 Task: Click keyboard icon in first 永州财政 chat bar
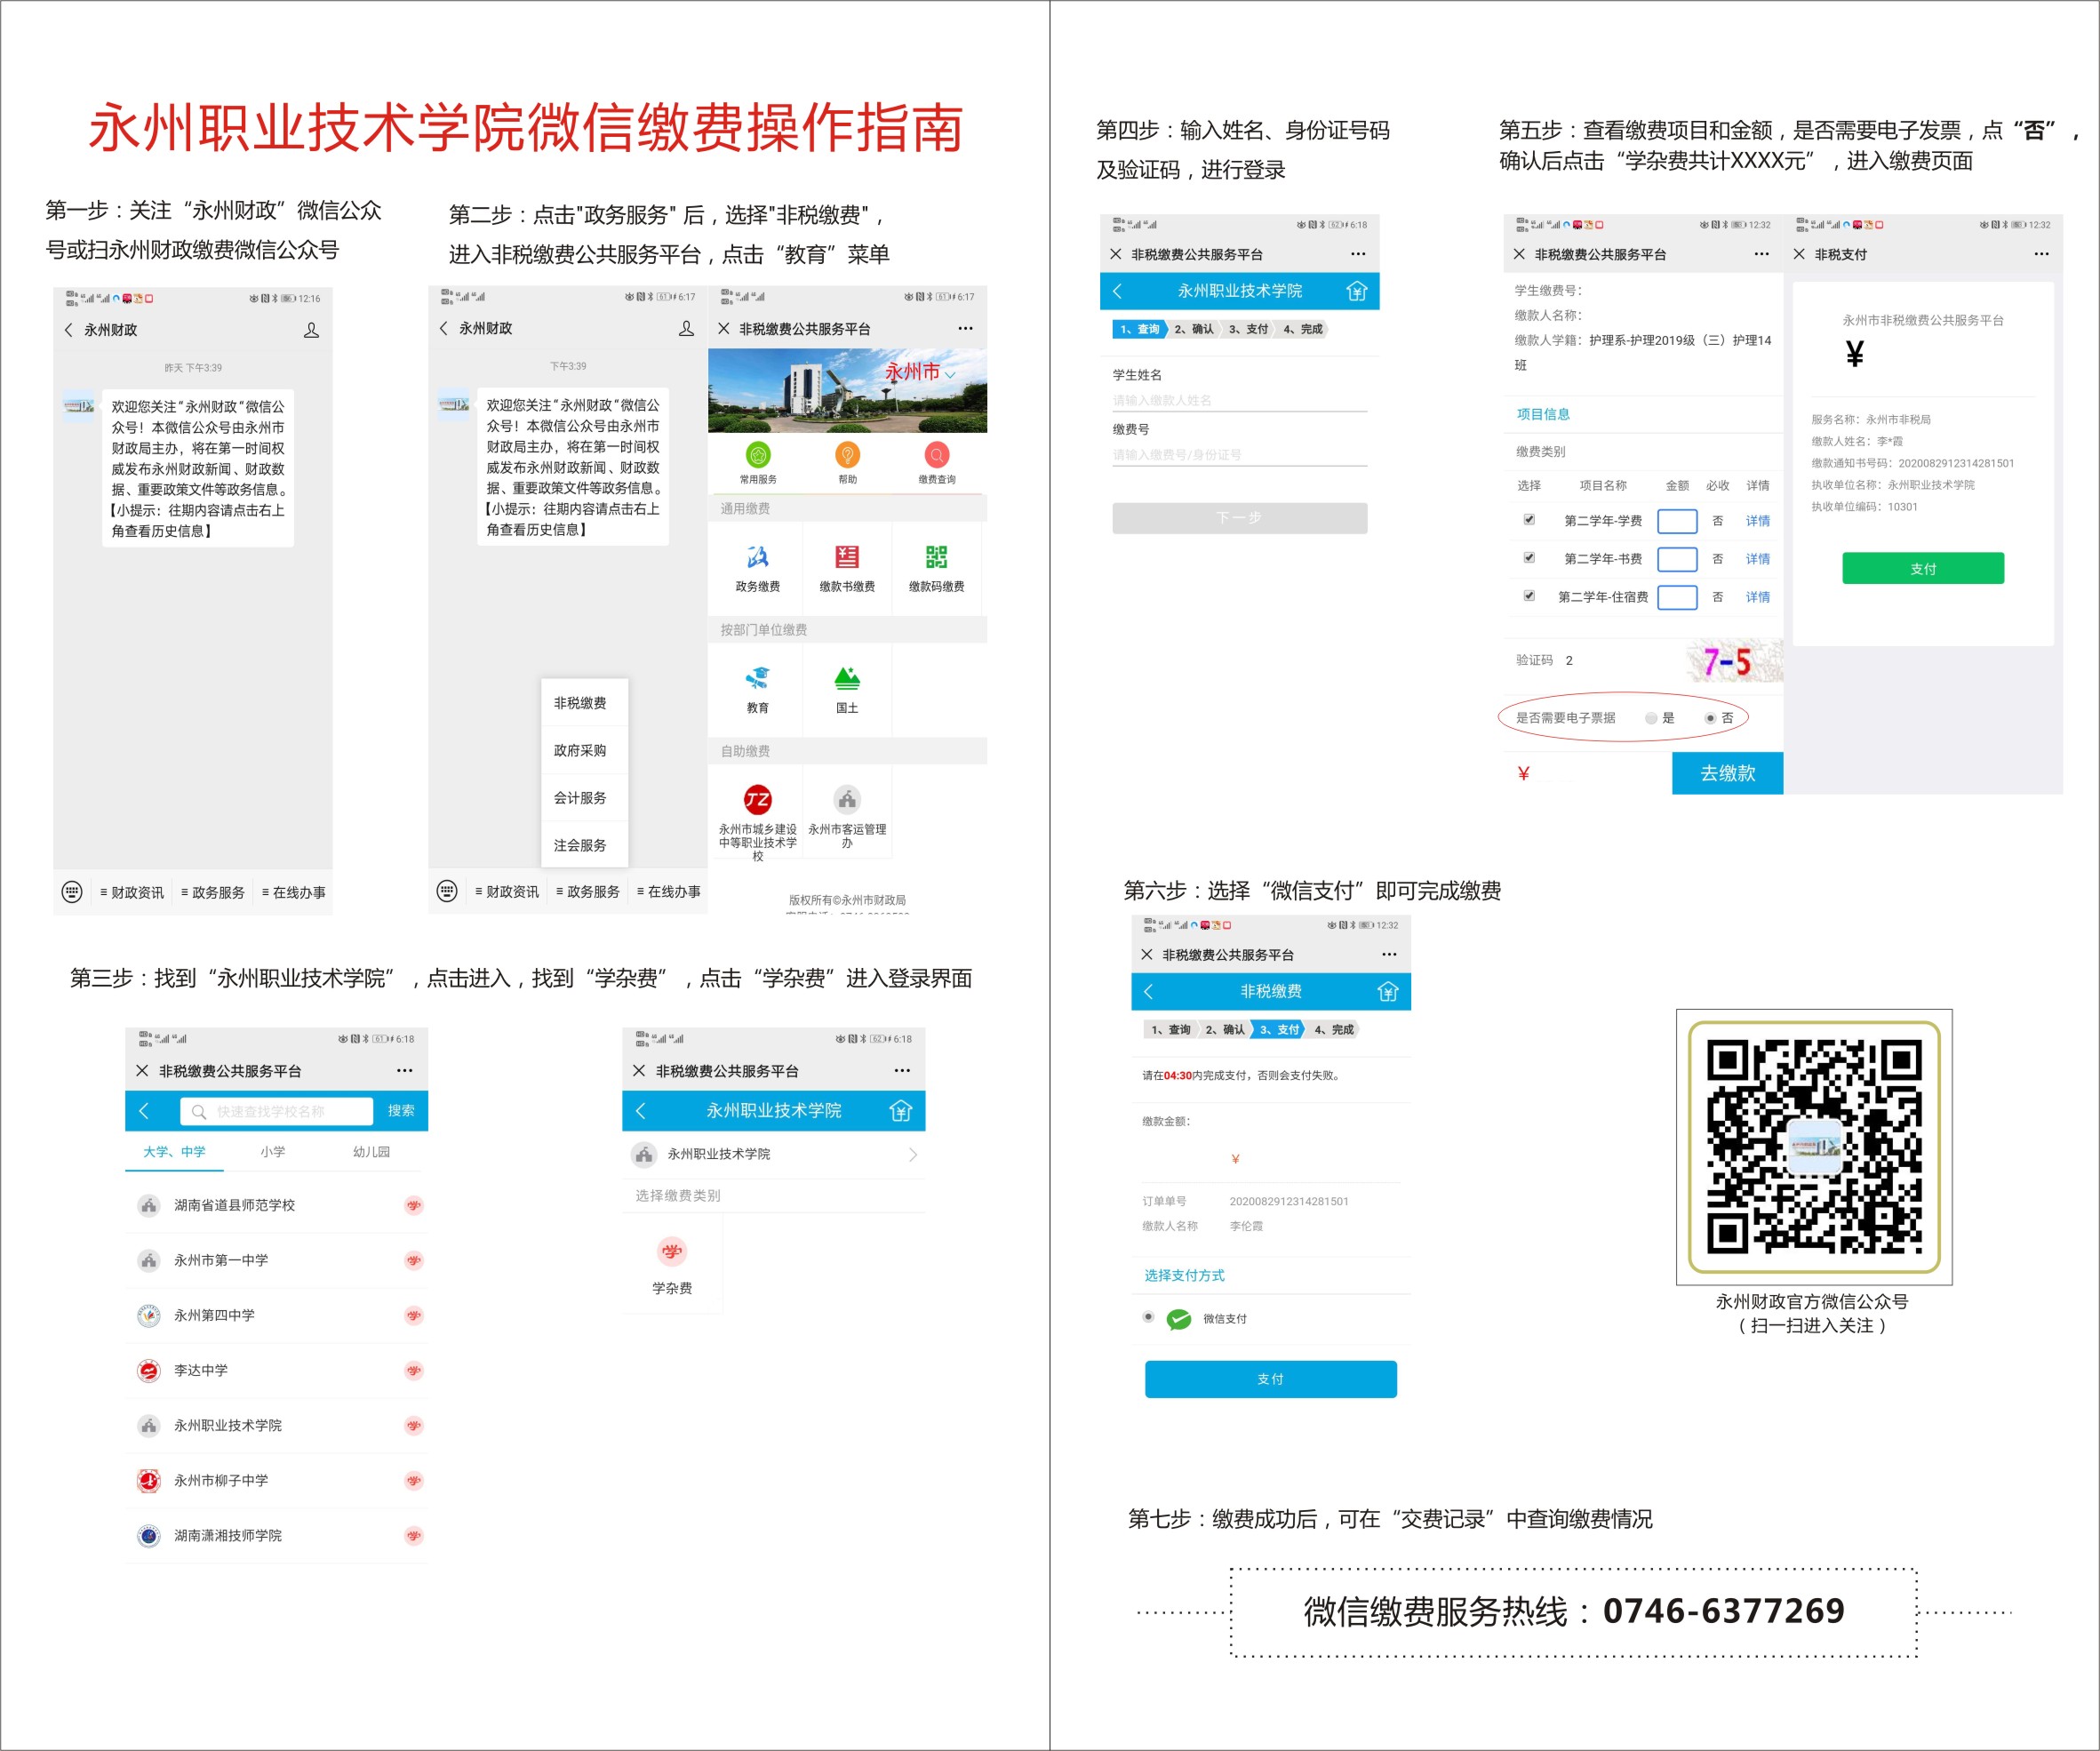tap(72, 892)
